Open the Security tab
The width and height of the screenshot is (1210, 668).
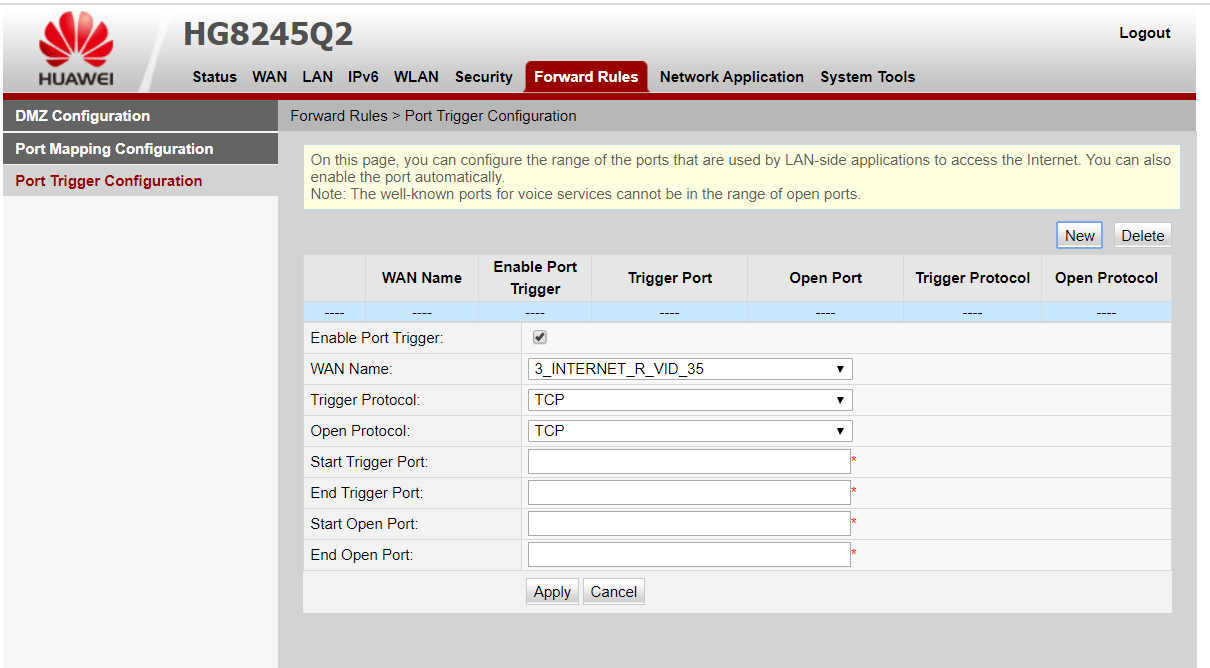point(483,77)
